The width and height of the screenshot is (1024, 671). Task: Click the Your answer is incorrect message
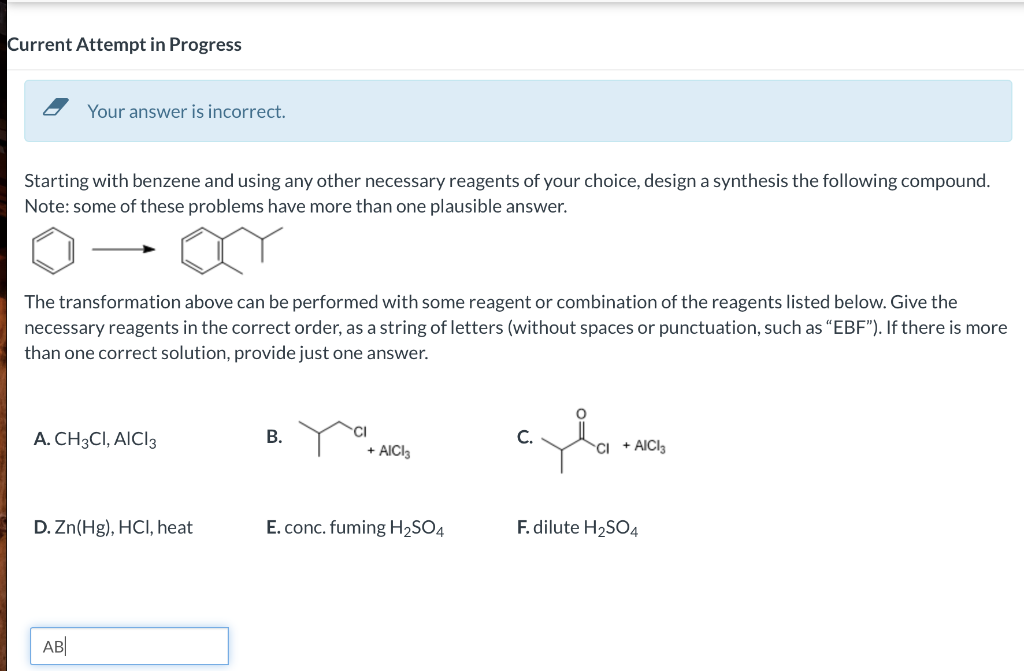(186, 112)
